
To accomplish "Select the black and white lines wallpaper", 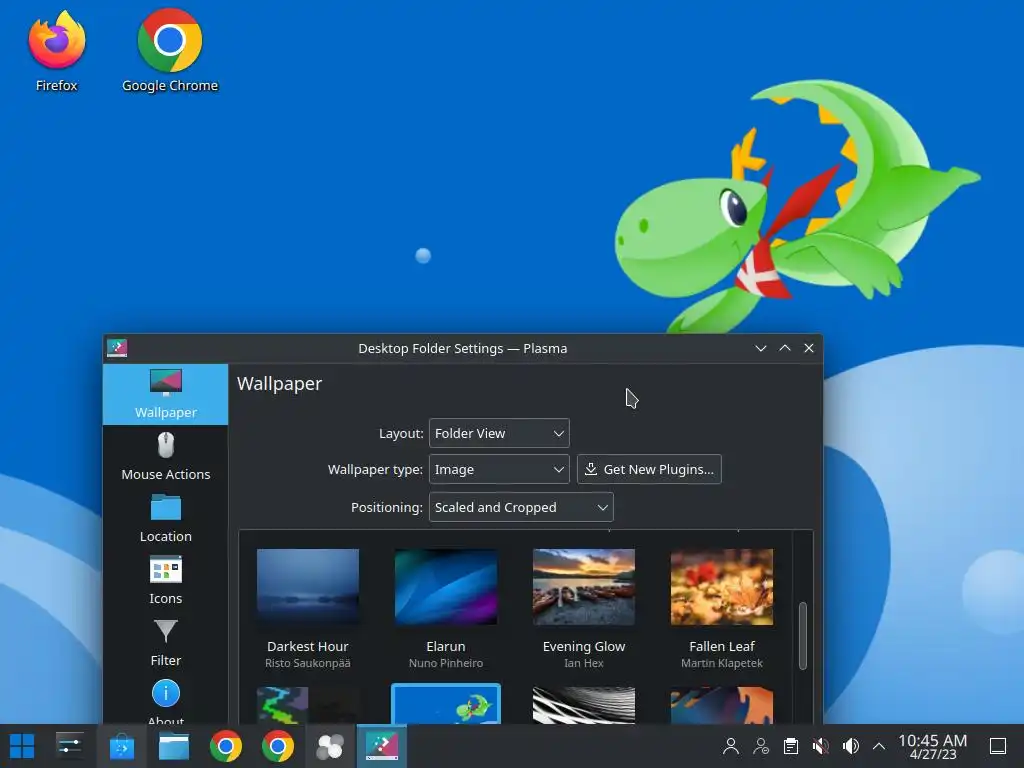I will point(584,705).
